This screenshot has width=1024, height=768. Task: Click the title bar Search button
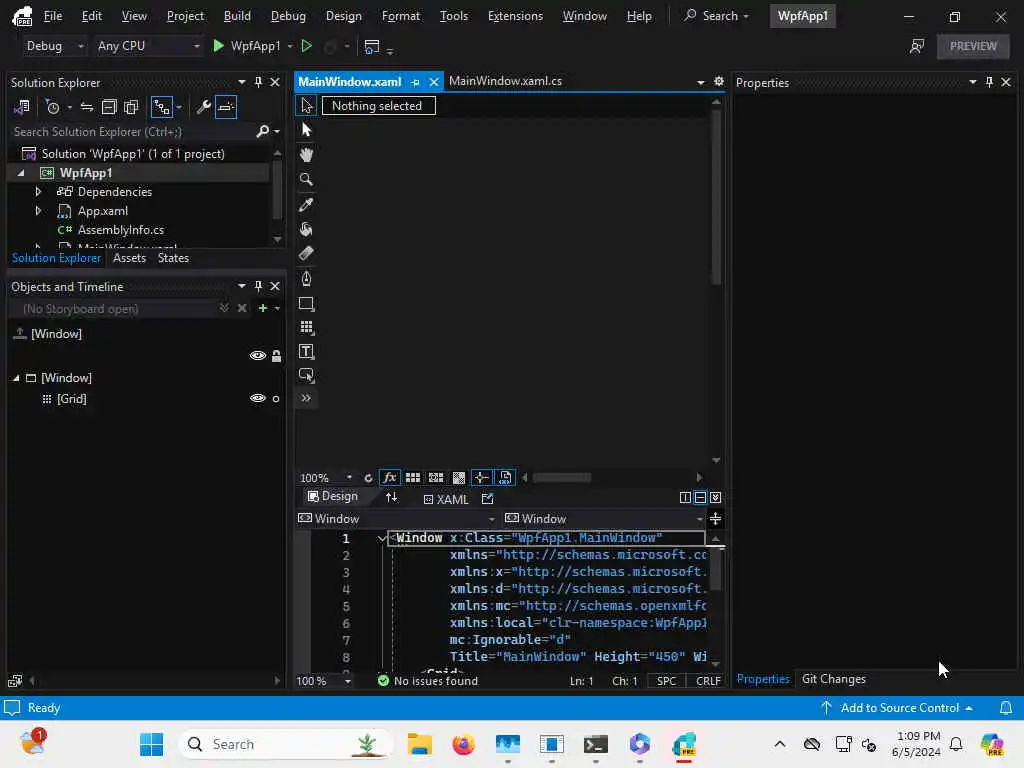point(716,16)
